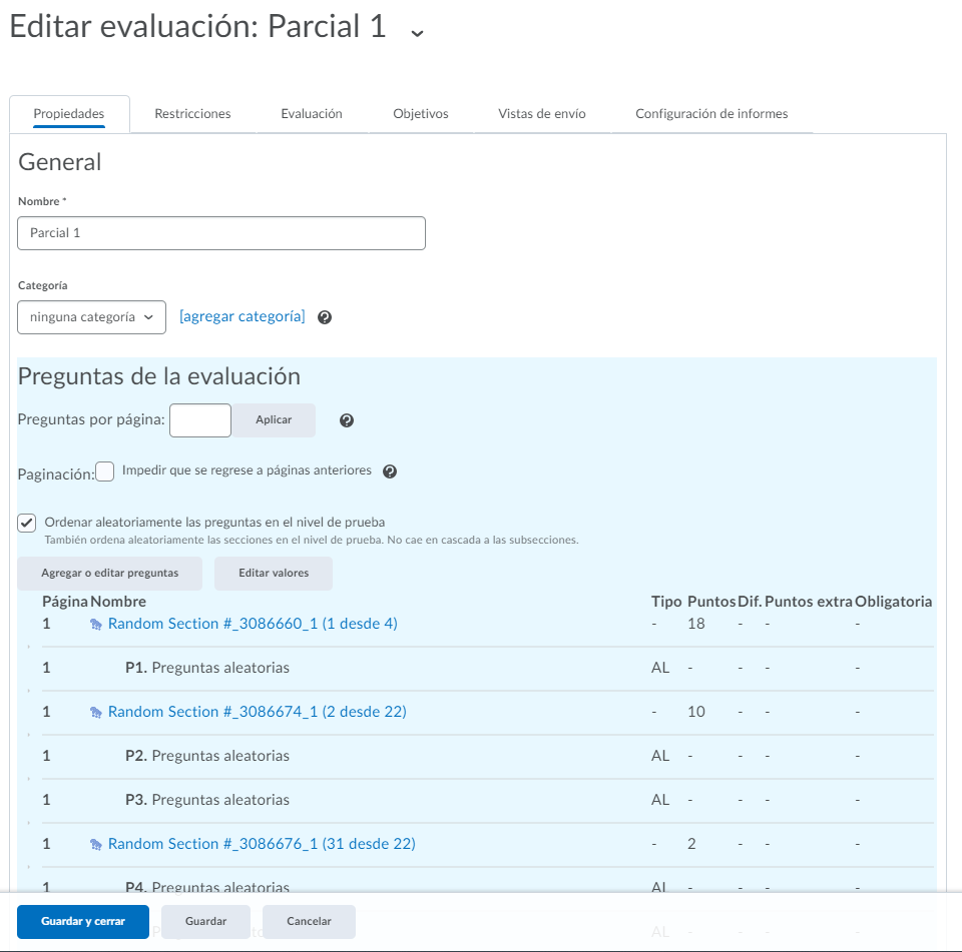Viewport: 962px width, 952px height.
Task: Open the Configuración de informes tab
Action: click(711, 114)
